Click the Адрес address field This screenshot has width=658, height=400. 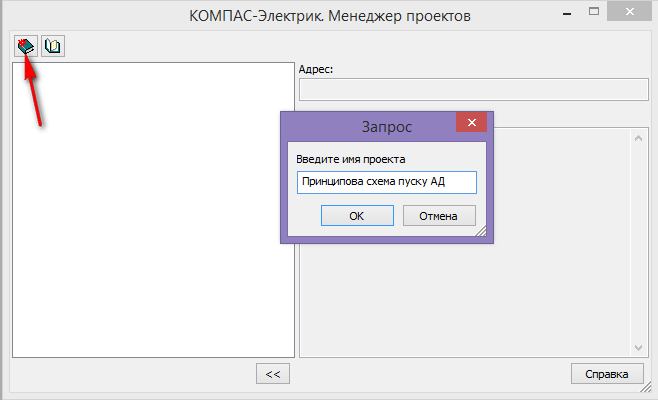click(x=474, y=89)
